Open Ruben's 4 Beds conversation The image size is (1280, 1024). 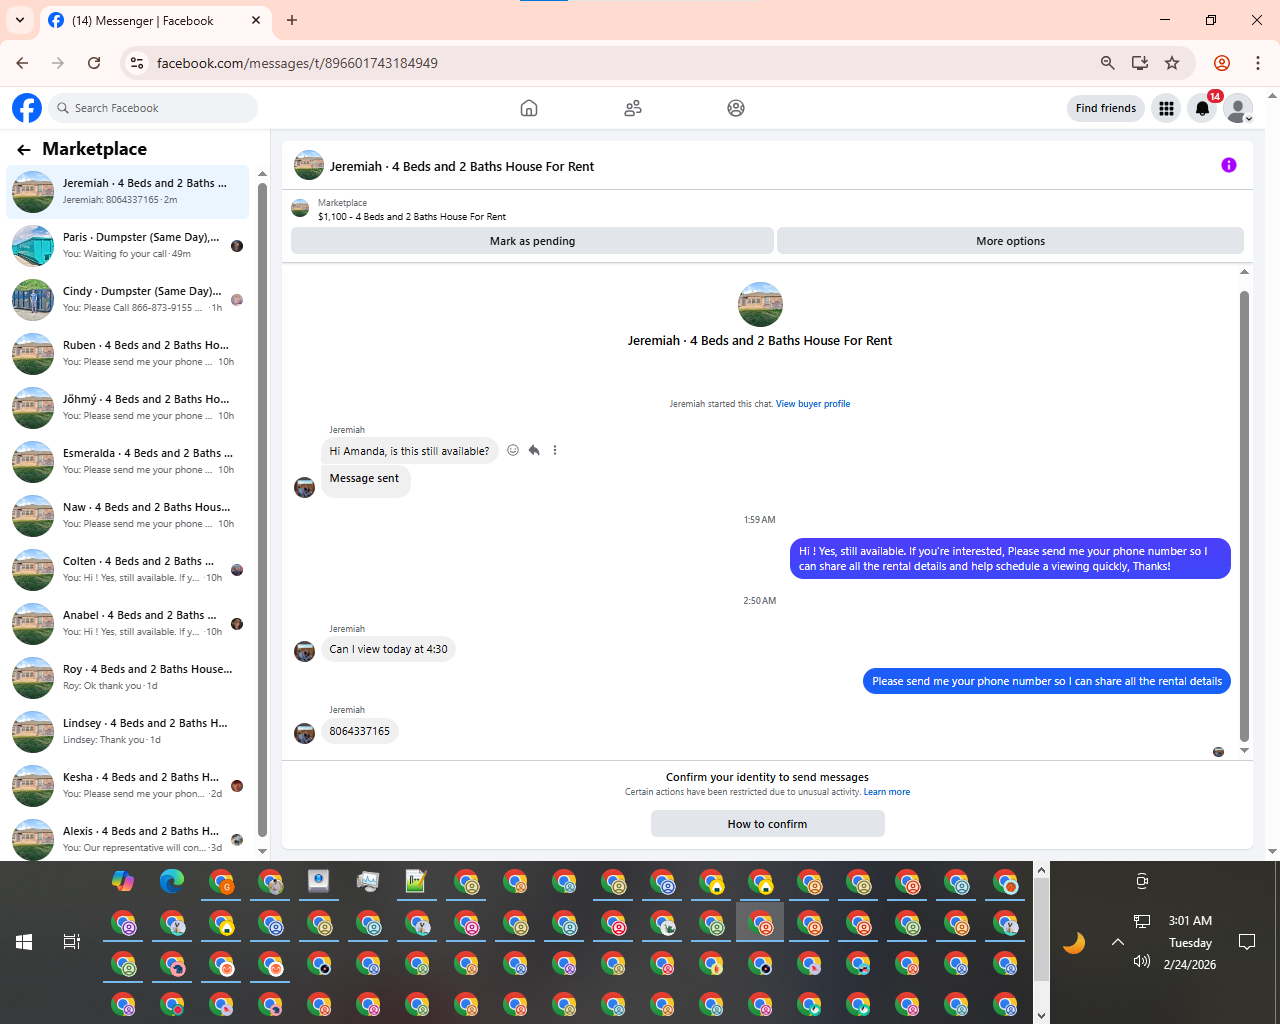coord(128,353)
